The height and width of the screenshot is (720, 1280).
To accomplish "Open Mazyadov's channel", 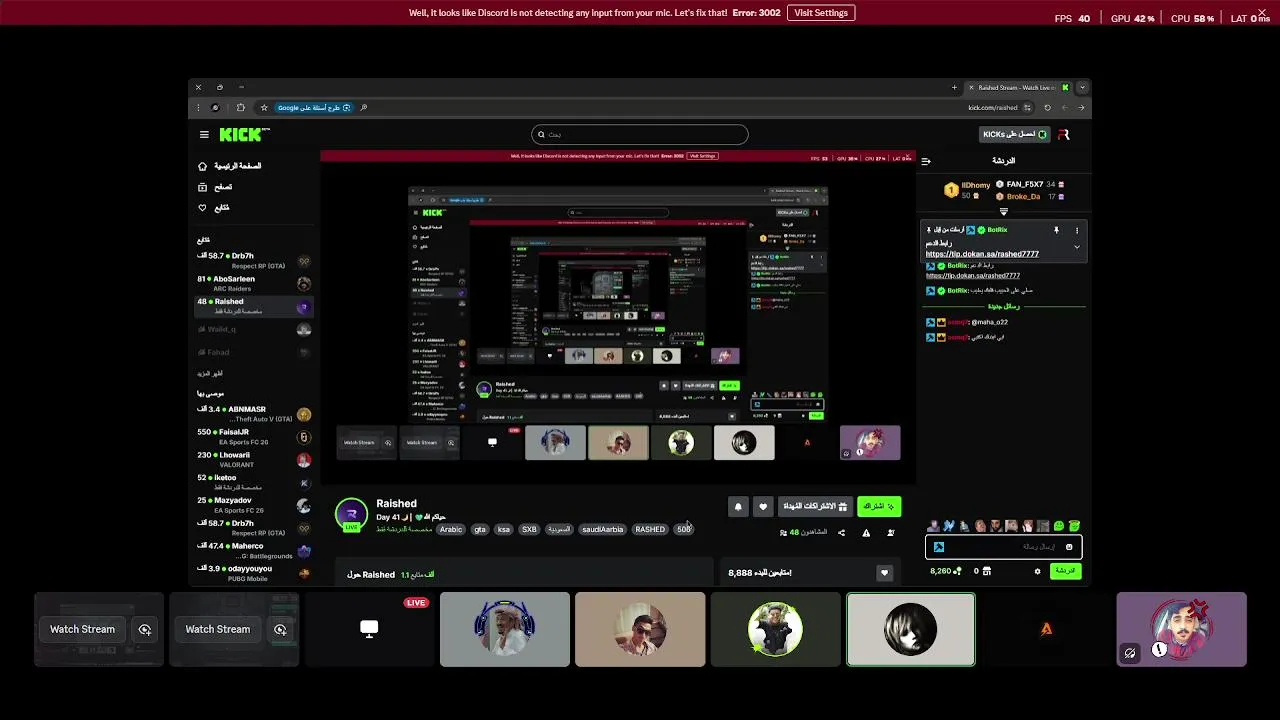I will point(254,505).
